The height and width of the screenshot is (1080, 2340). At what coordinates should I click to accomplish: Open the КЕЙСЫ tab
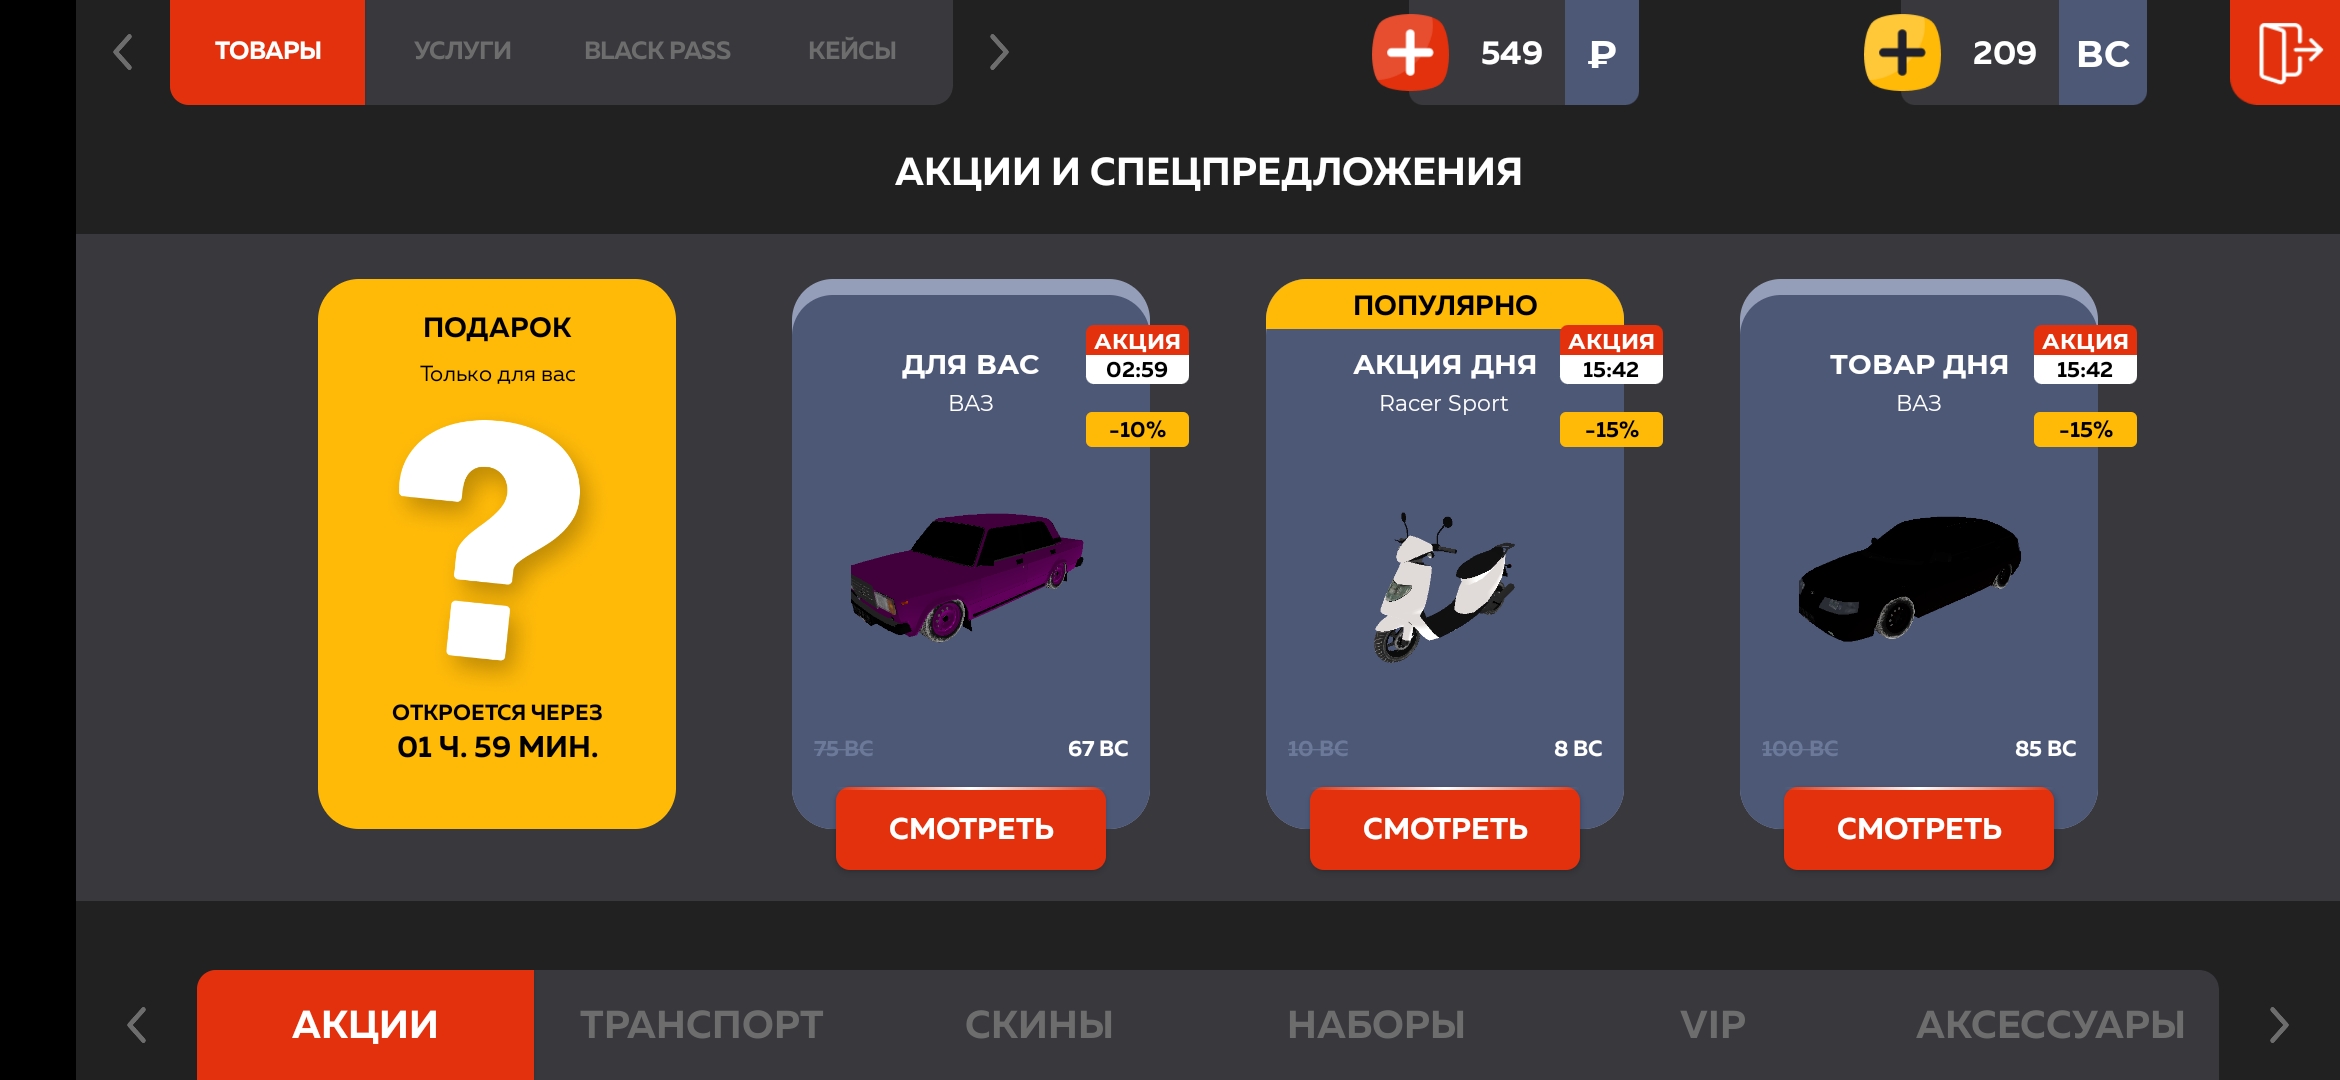[x=852, y=51]
